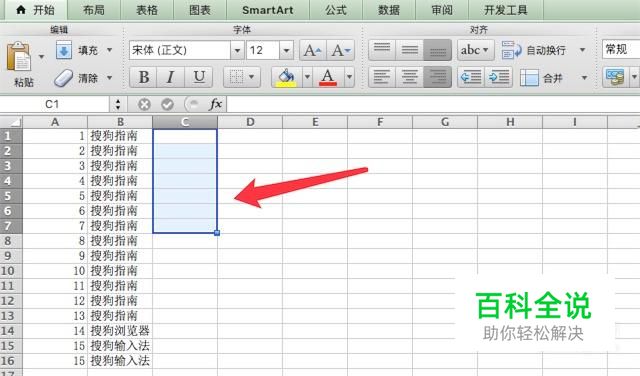This screenshot has height=376, width=640.
Task: Switch to the 审阅 (Review) tab
Action: tap(442, 10)
